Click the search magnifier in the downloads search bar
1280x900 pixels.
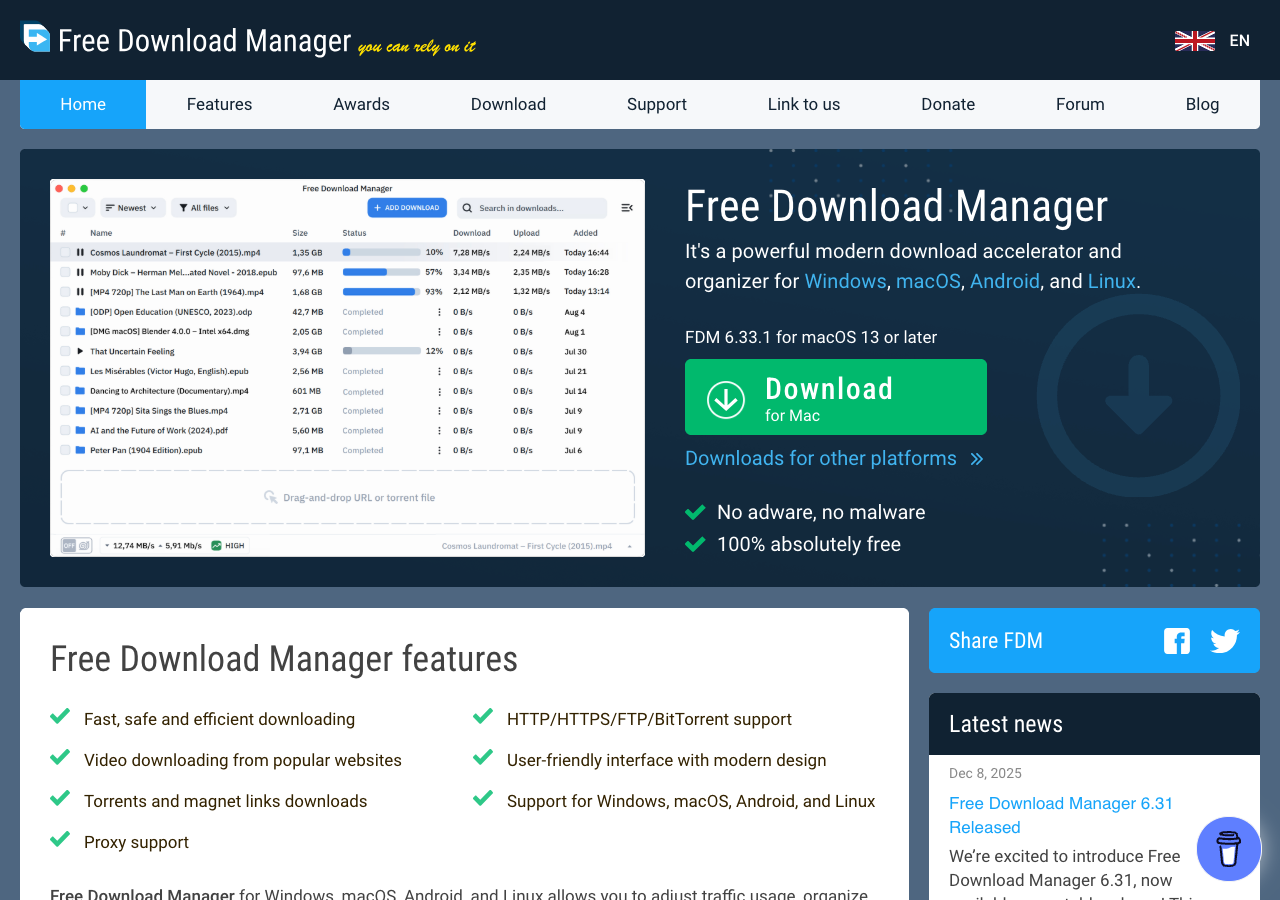pos(466,208)
